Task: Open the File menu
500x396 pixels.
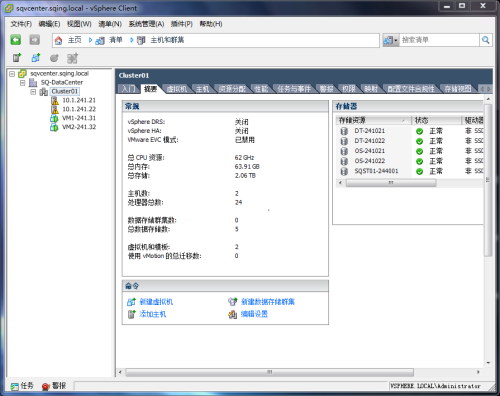Action: pos(21,24)
